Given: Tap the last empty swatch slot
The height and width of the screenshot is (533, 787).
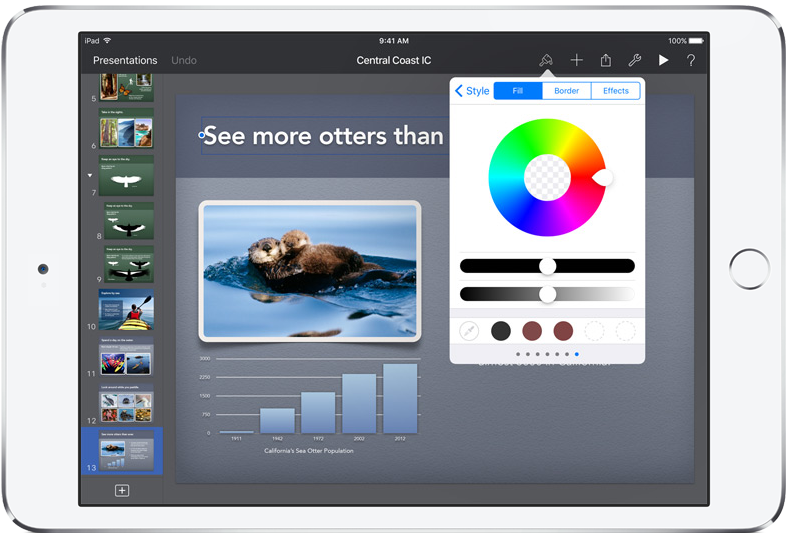Looking at the screenshot, I should click(625, 331).
